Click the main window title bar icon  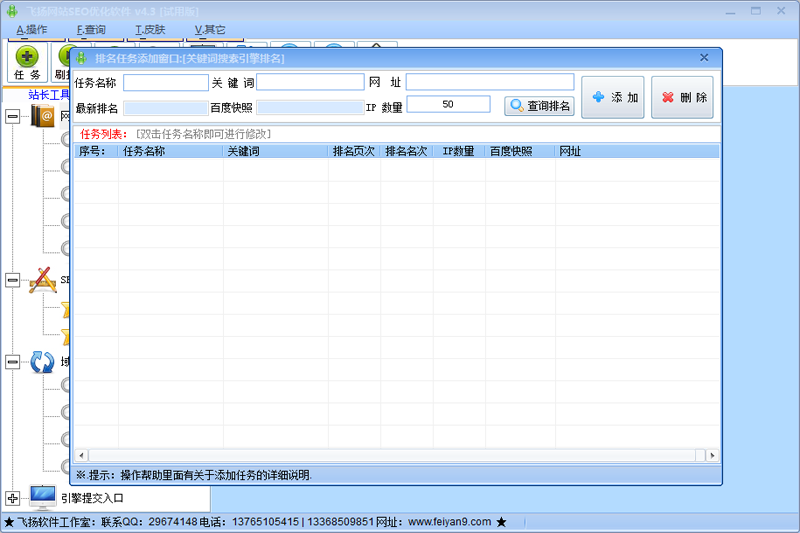pos(12,11)
